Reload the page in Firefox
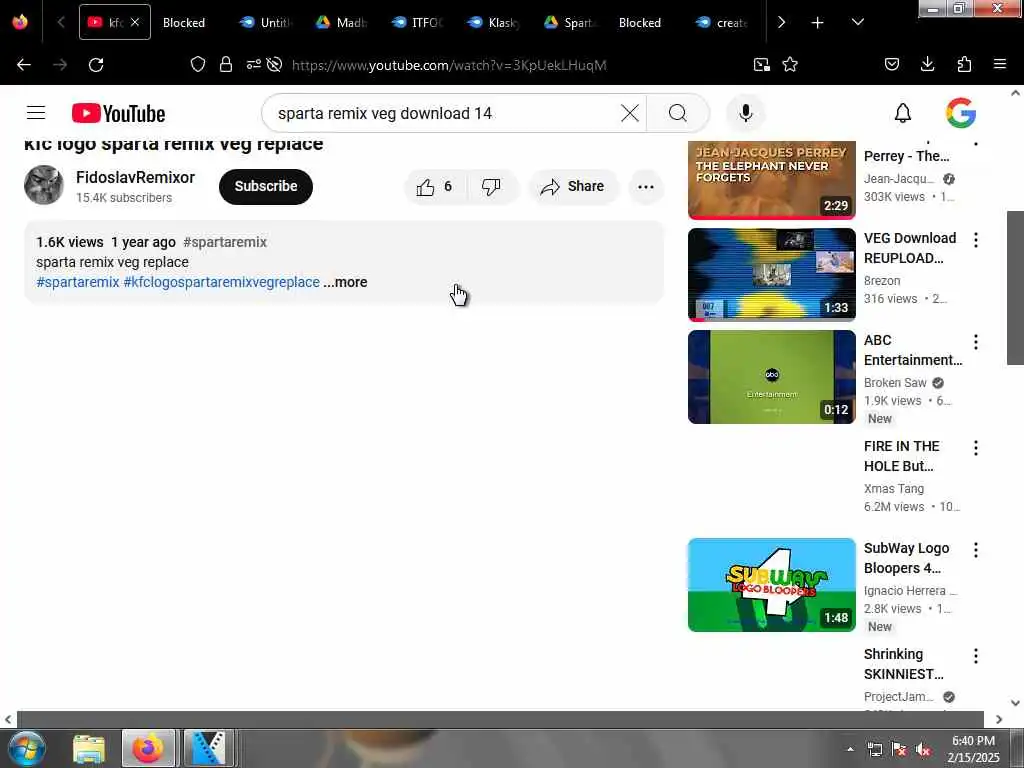 click(96, 65)
